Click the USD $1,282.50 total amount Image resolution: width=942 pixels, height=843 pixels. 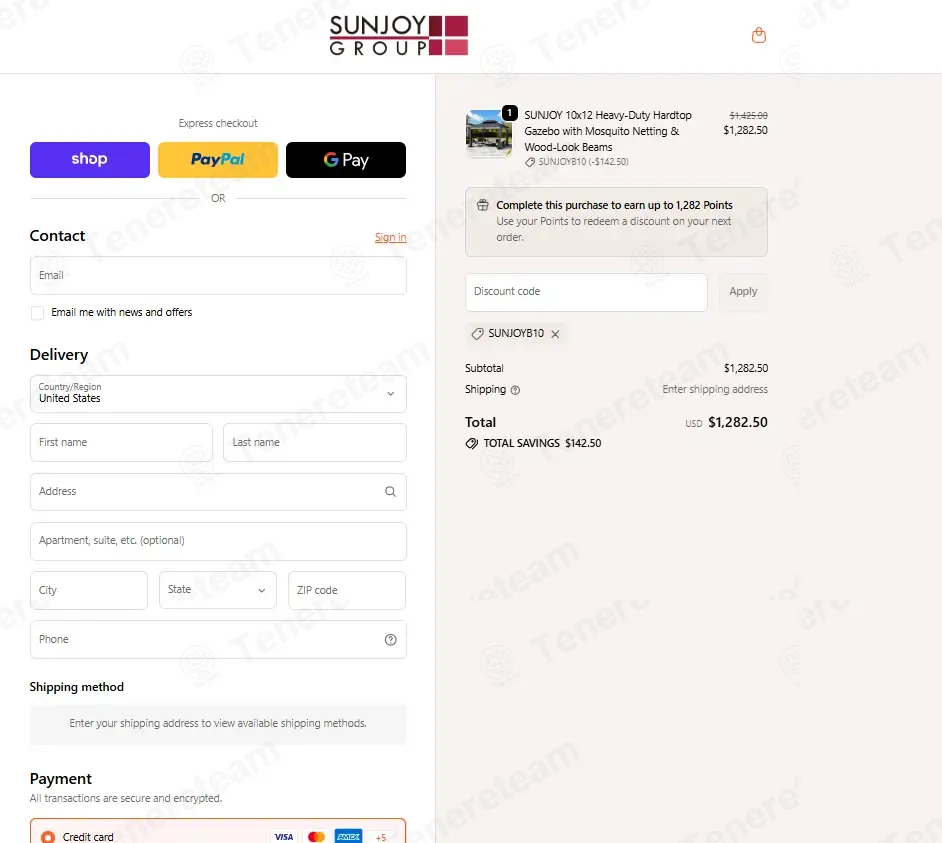(x=726, y=422)
